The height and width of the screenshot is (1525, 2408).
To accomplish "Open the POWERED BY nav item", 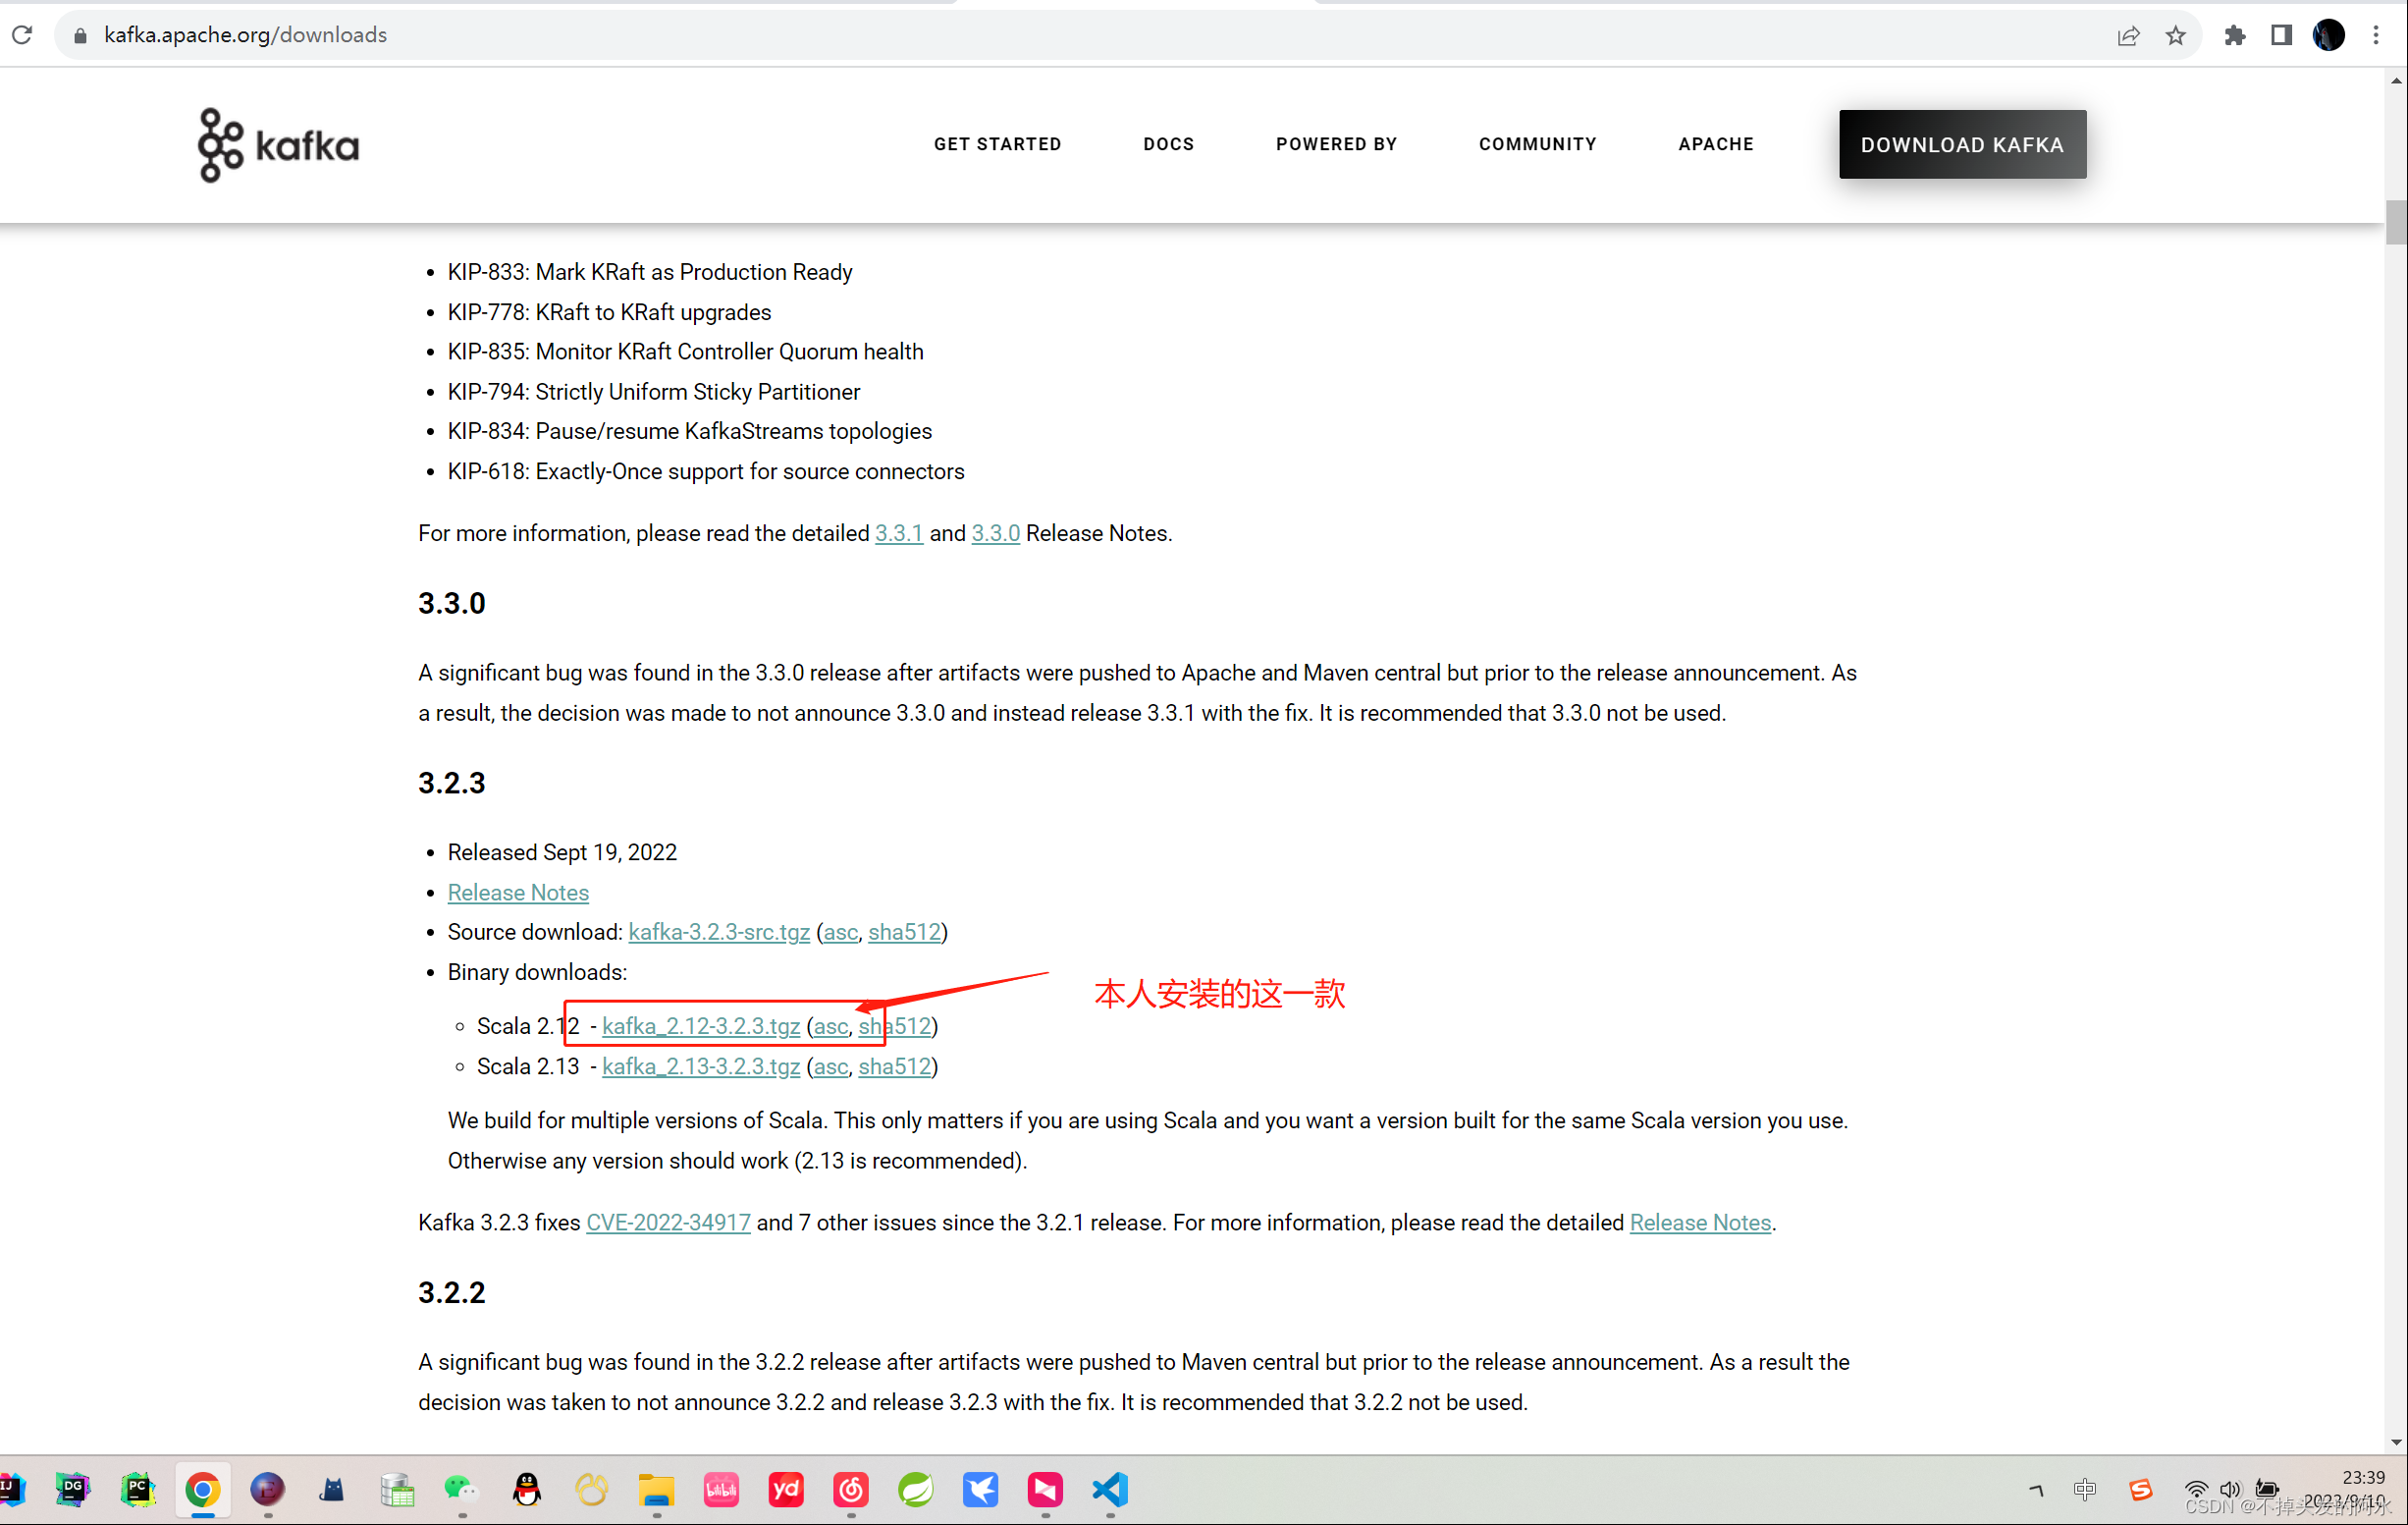I will (1336, 144).
